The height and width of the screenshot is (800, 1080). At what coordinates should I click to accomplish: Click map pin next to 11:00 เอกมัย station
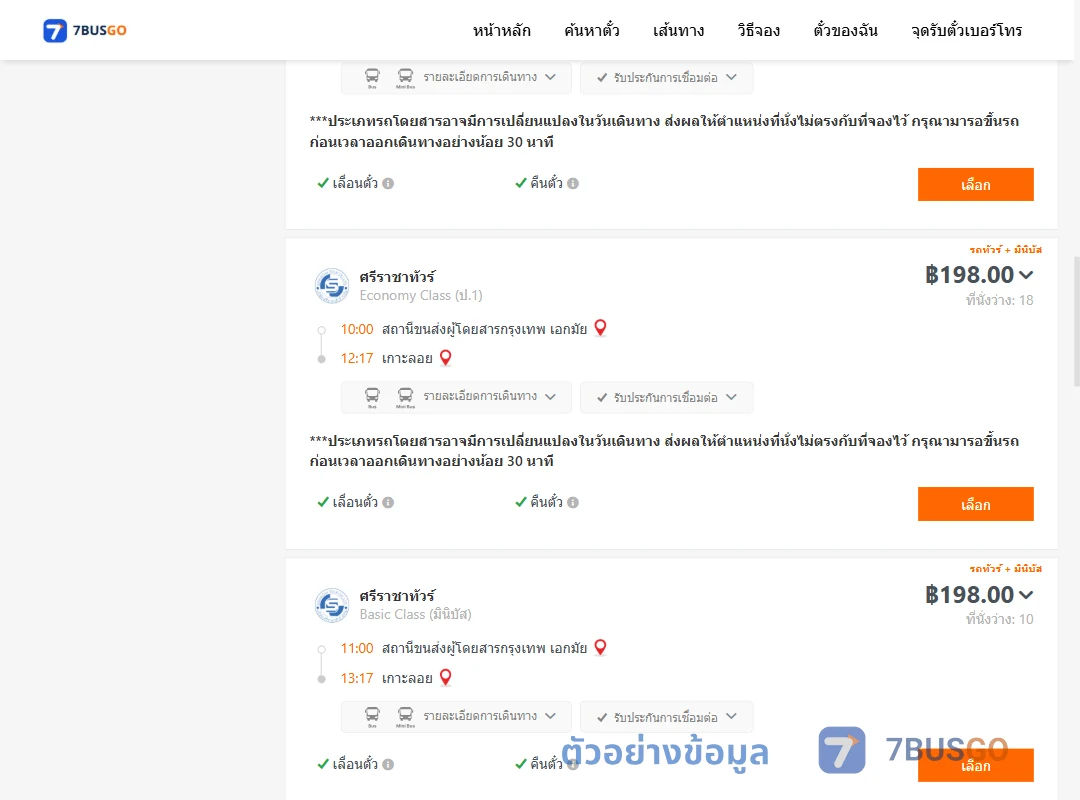pos(601,648)
